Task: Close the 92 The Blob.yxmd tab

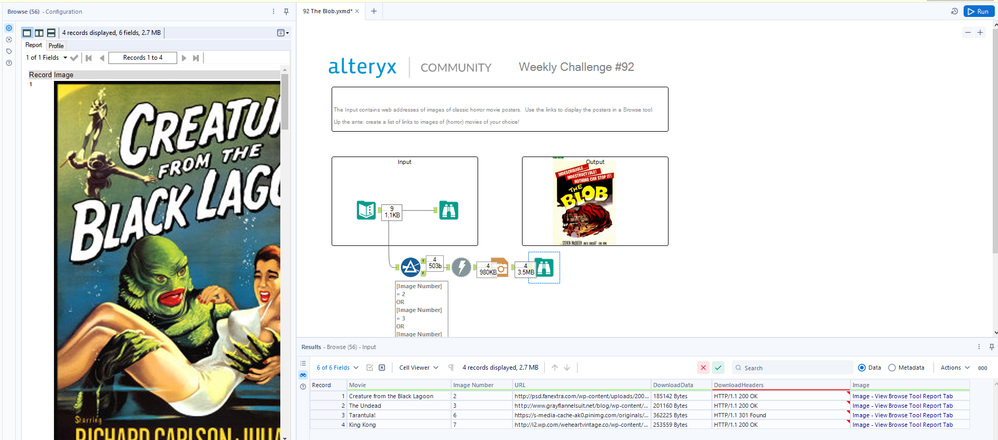Action: (x=357, y=11)
